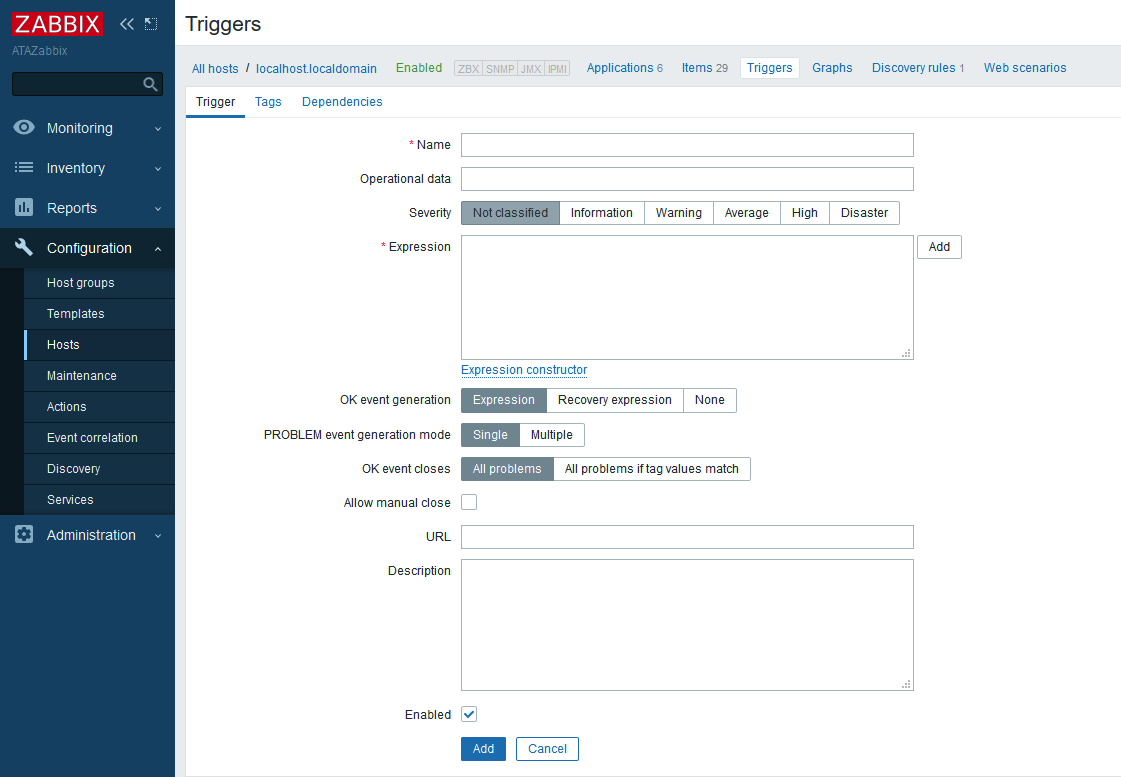Screen dimensions: 1121x777
Task: Click inside the Name input field
Action: point(686,145)
